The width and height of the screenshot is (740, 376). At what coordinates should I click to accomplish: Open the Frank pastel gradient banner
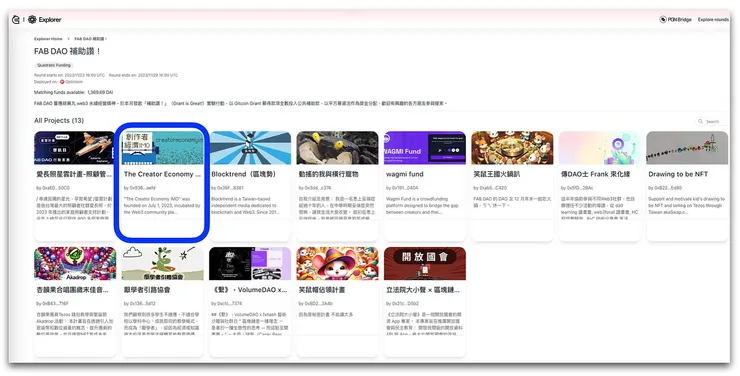(600, 148)
